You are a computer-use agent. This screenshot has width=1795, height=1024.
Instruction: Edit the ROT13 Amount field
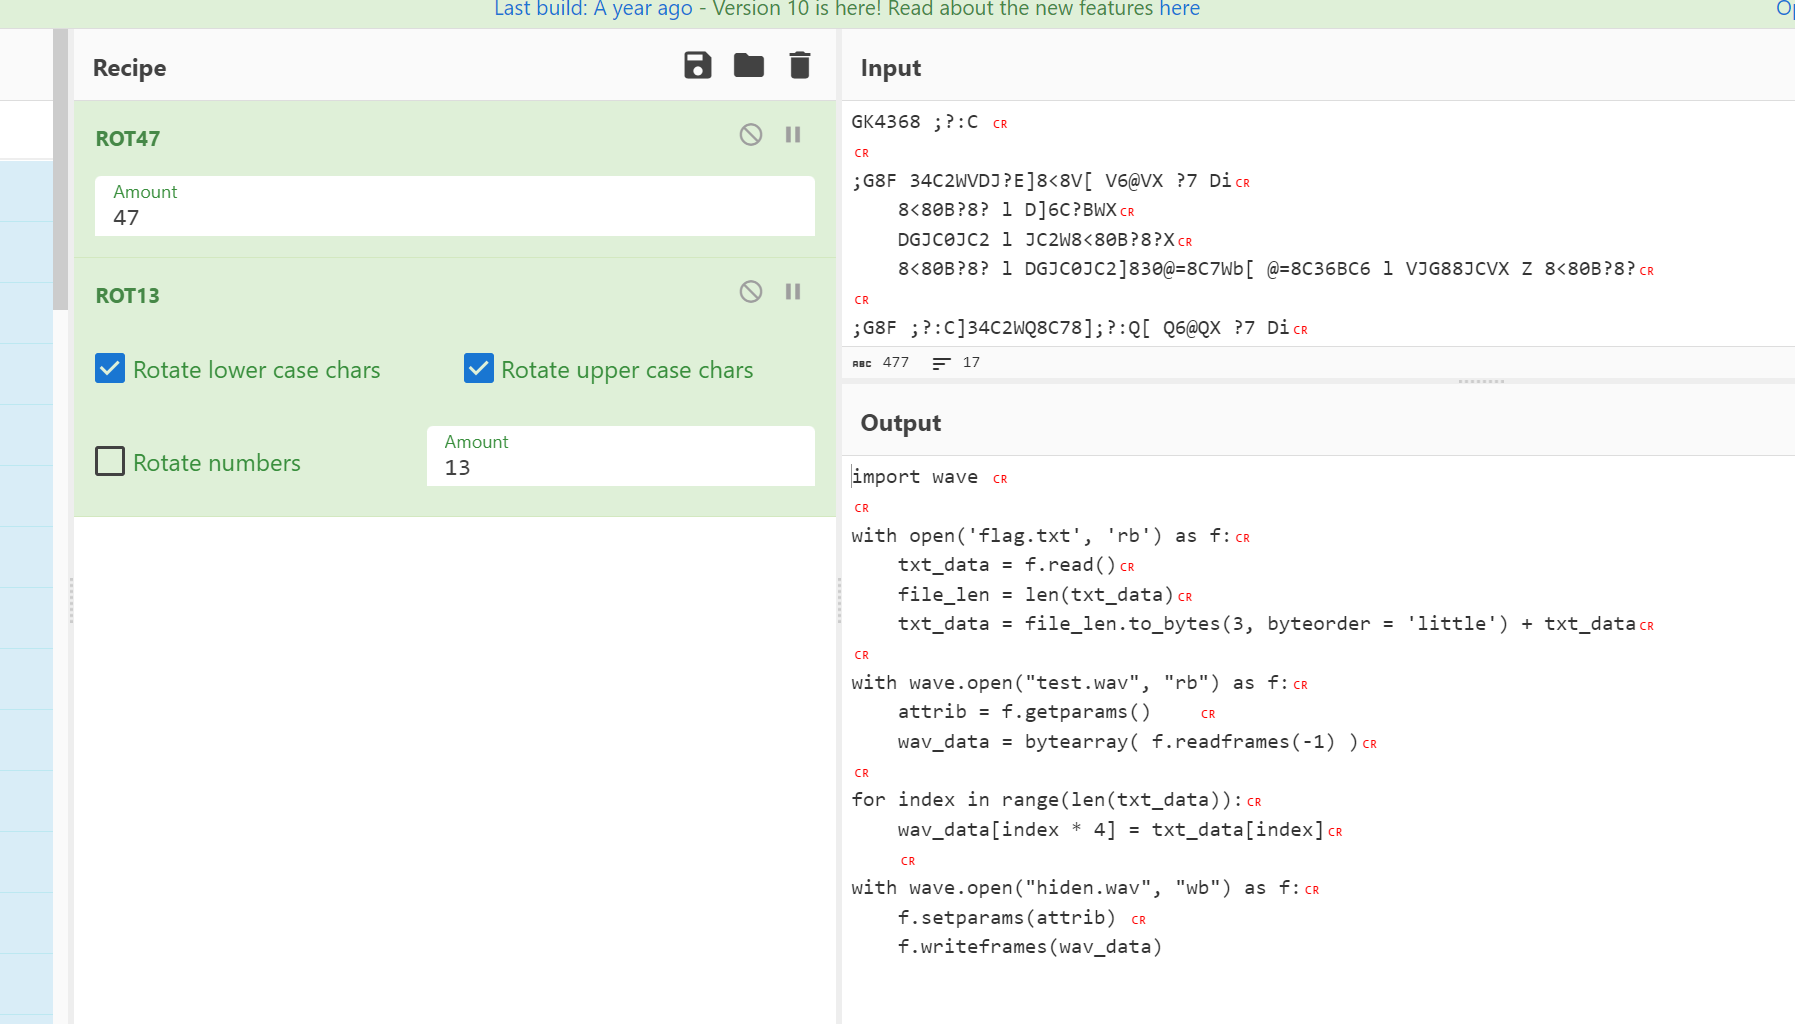click(x=621, y=456)
